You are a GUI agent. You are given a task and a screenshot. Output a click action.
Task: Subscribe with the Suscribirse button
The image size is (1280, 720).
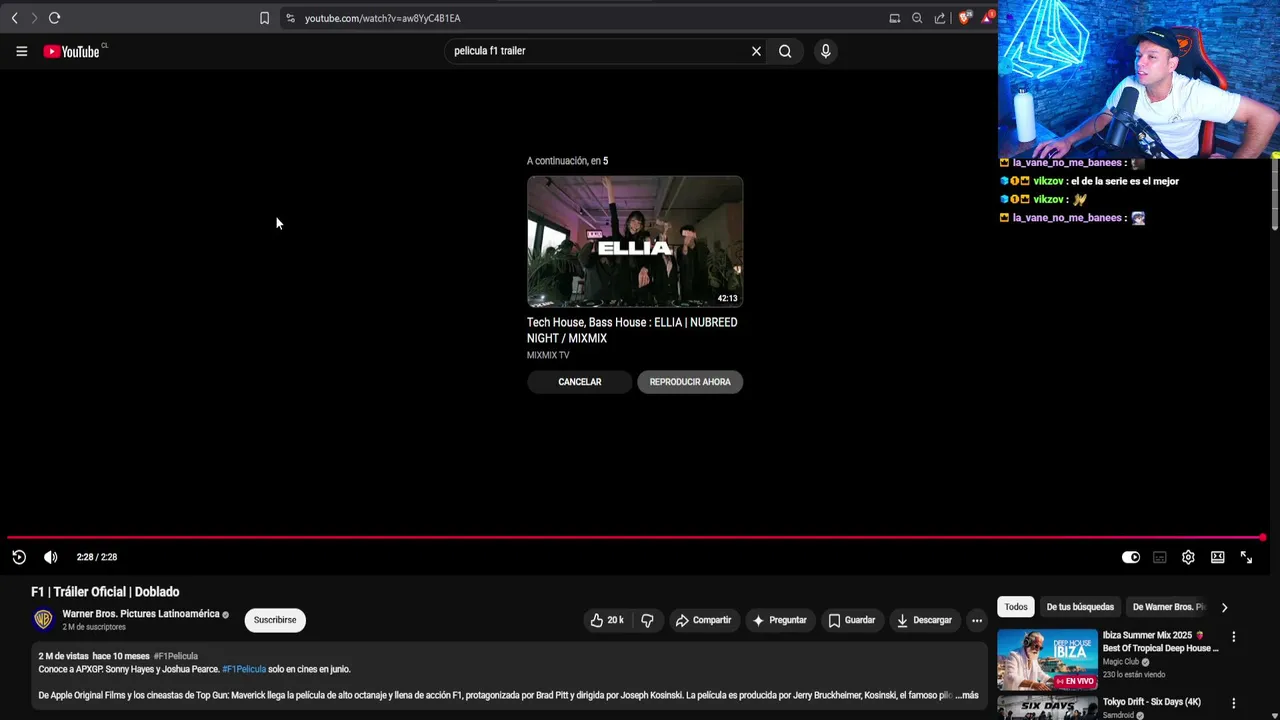click(x=275, y=620)
